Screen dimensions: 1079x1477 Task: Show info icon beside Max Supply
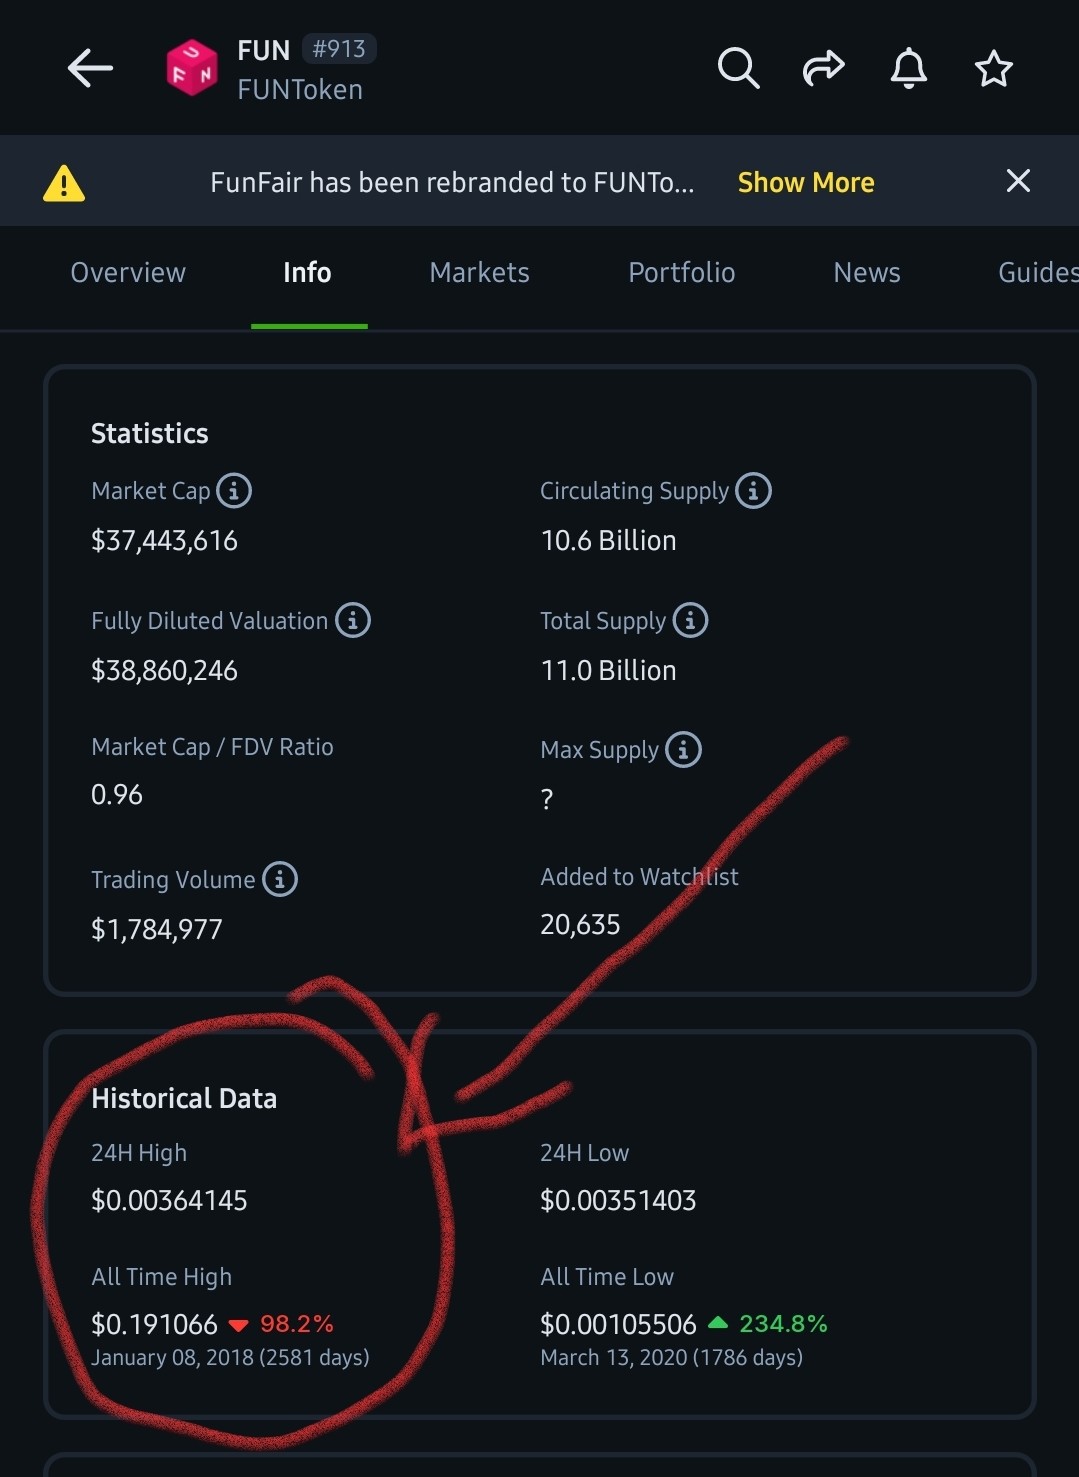(x=683, y=749)
